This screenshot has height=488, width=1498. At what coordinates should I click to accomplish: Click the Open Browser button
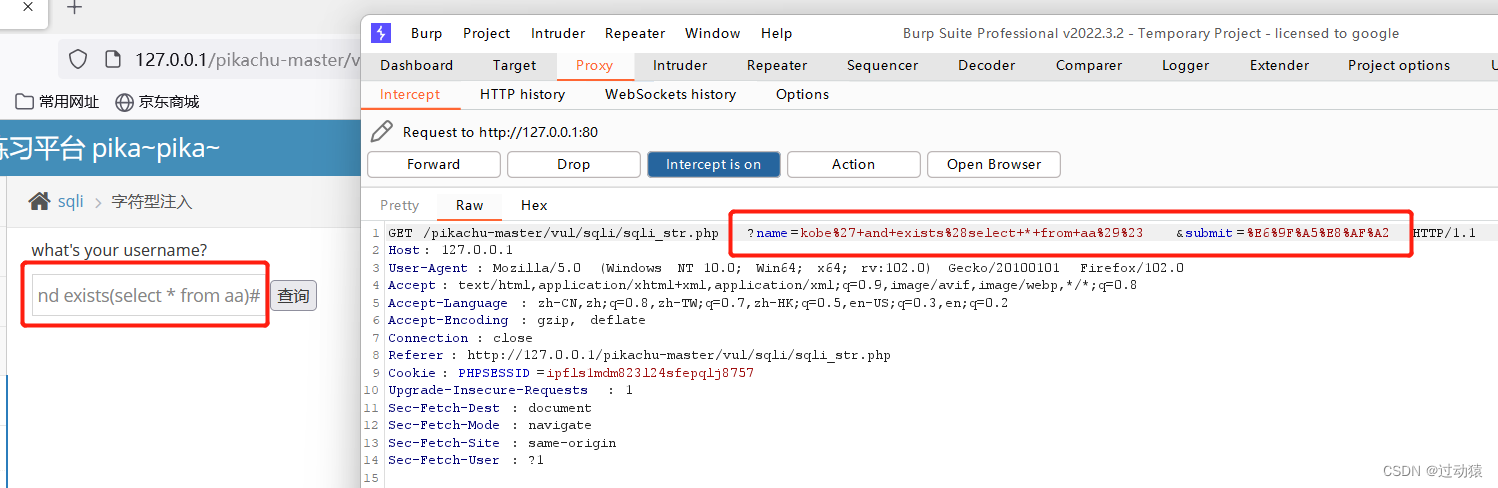[994, 164]
